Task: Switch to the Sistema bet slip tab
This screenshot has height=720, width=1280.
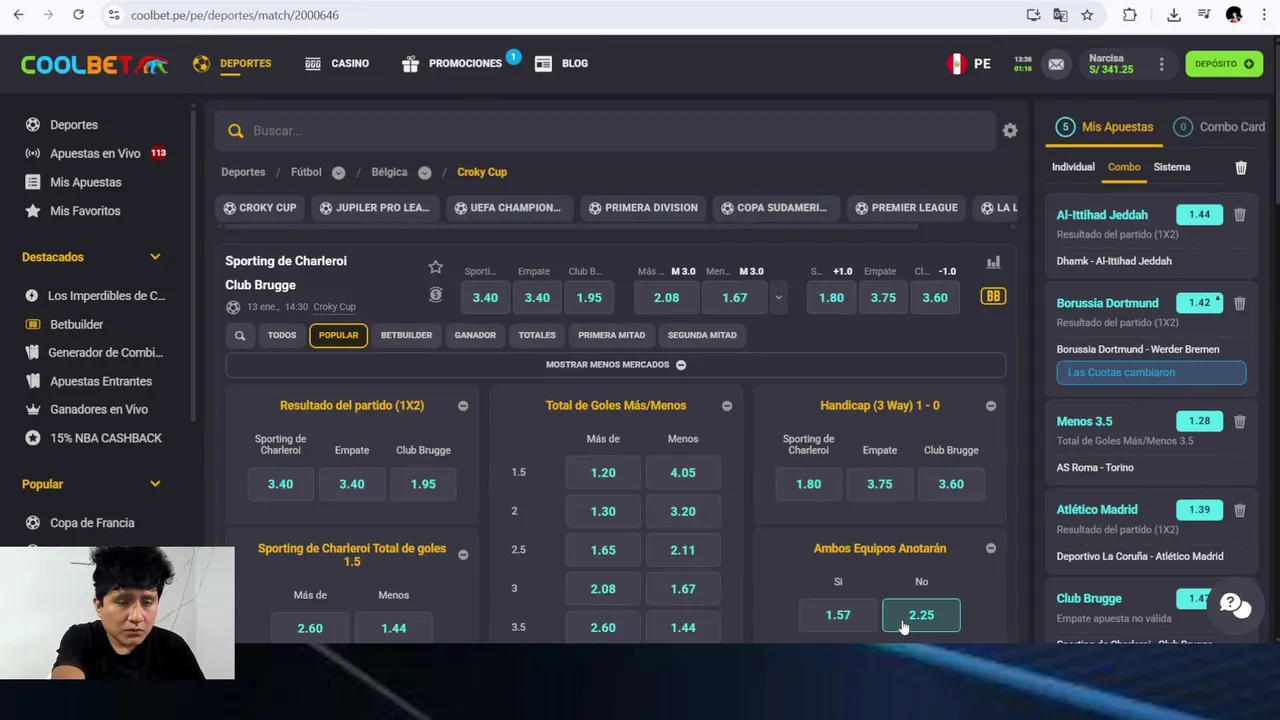Action: click(x=1172, y=167)
